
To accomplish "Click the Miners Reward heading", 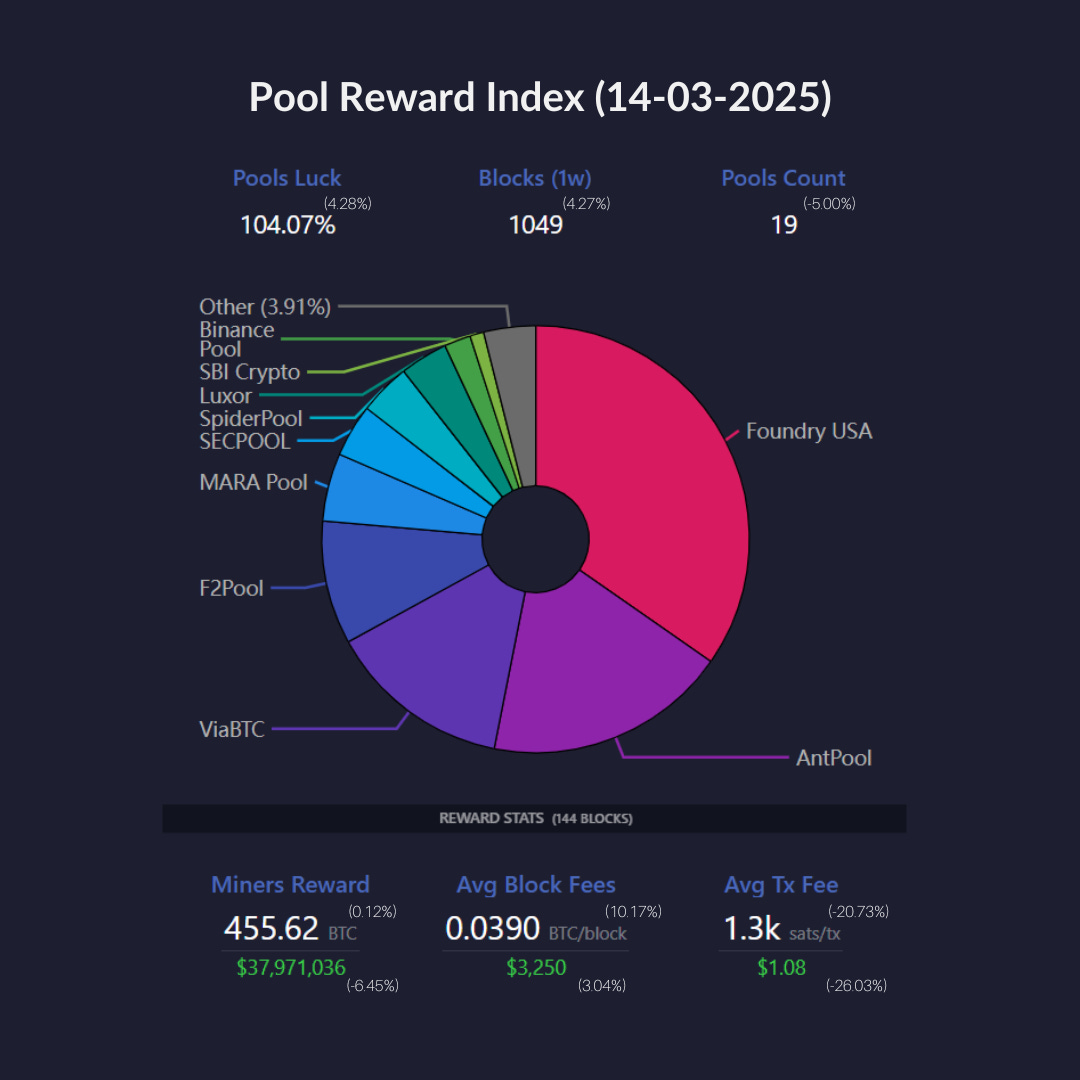I will click(x=290, y=884).
